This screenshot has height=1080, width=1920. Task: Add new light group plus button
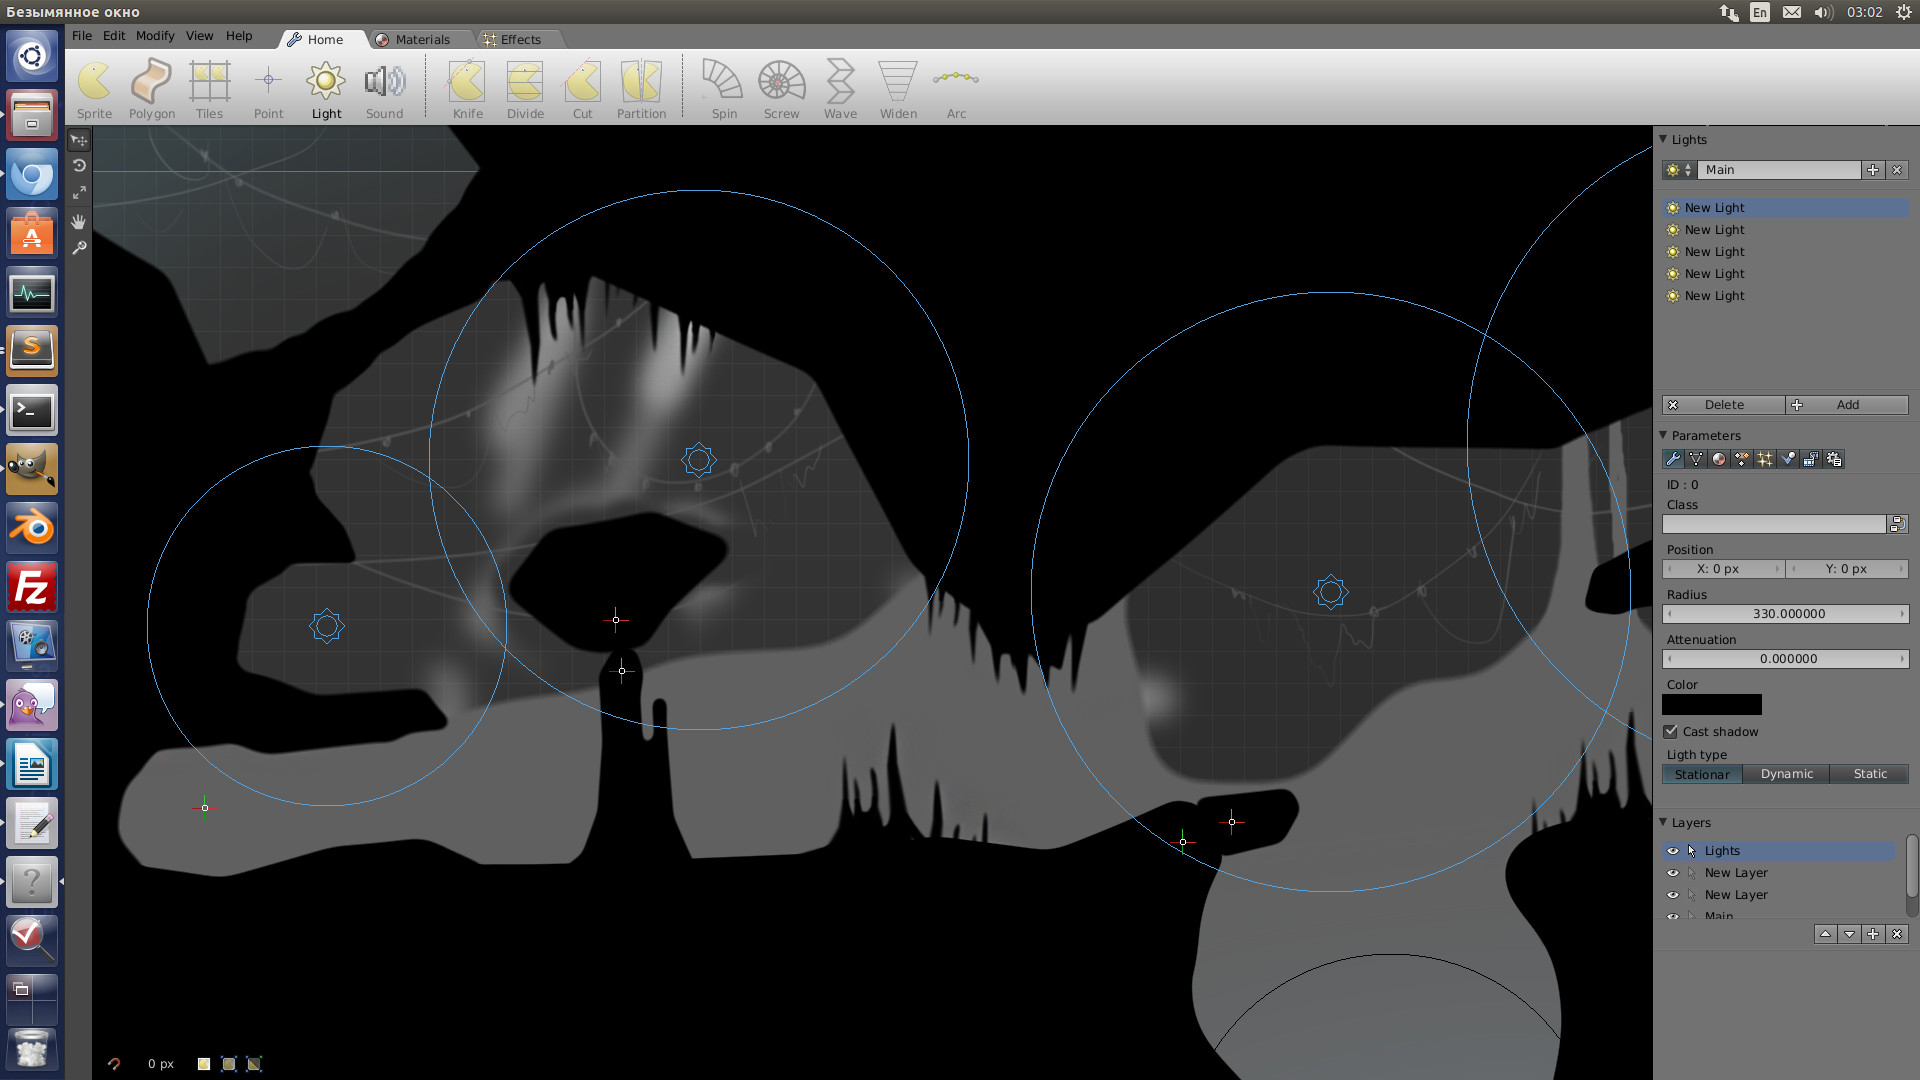[1873, 170]
